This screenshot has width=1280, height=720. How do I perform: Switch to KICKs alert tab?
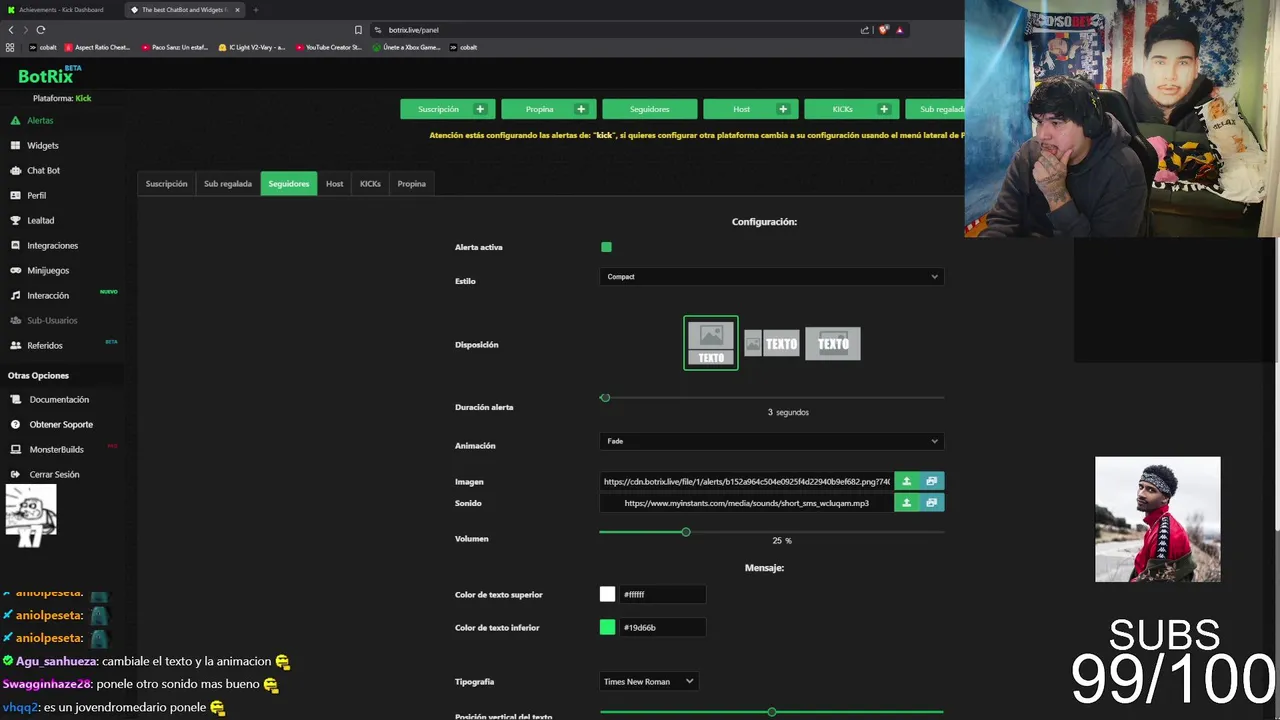[370, 184]
